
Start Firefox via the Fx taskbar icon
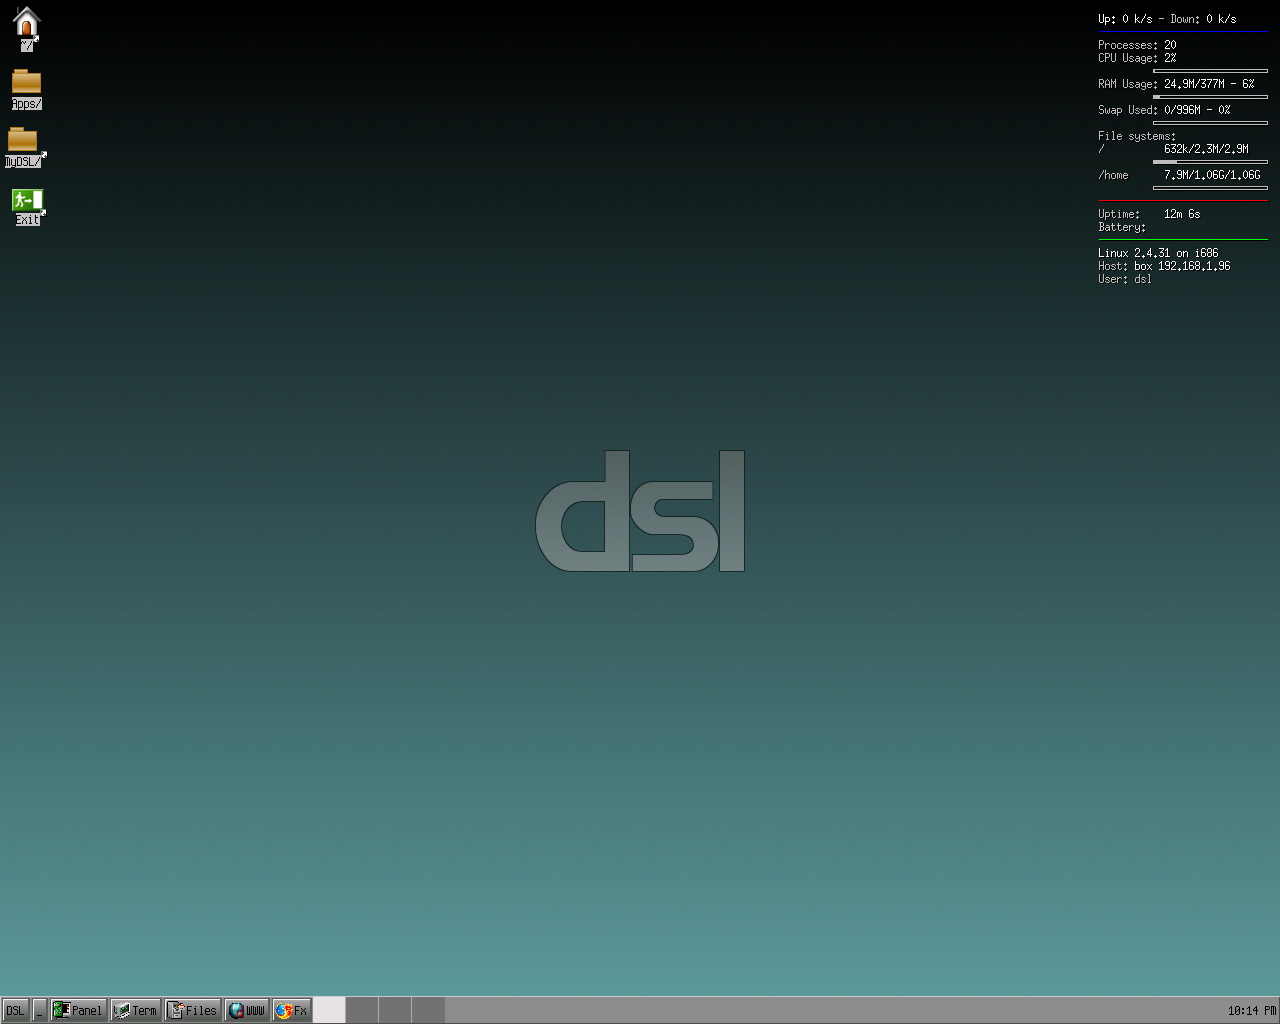[291, 1010]
